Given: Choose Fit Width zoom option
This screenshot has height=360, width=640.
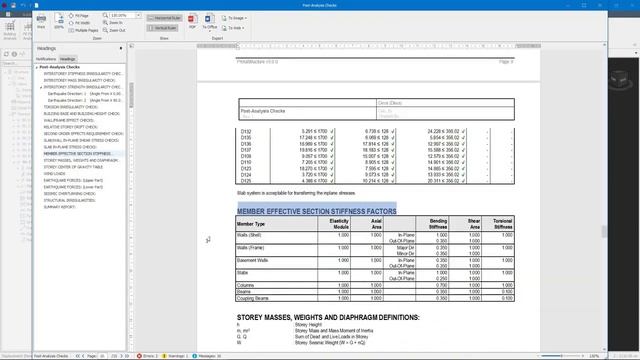Looking at the screenshot, I should coord(79,23).
